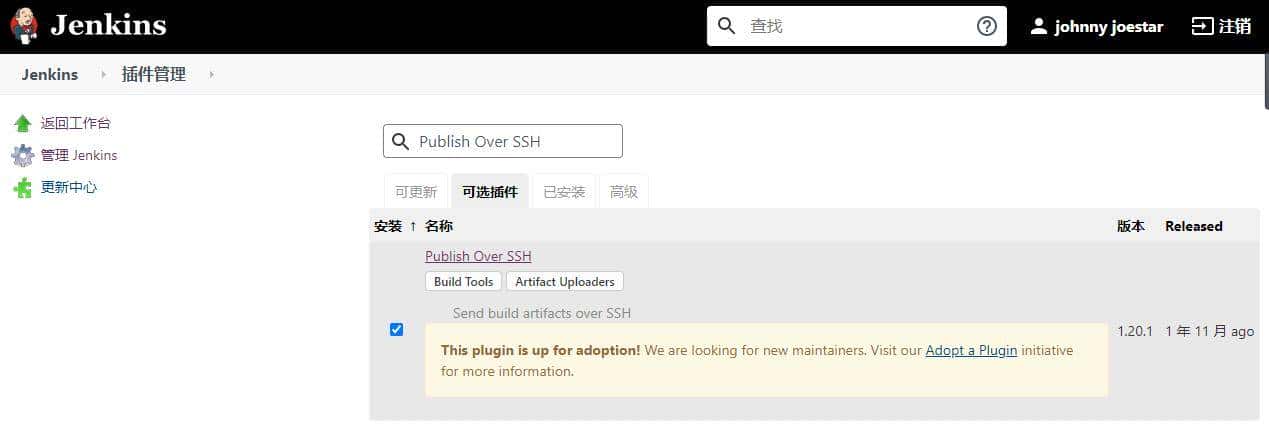Click the gear icon for Manage Jenkins
Viewport: 1269px width, 441px height.
[22, 156]
